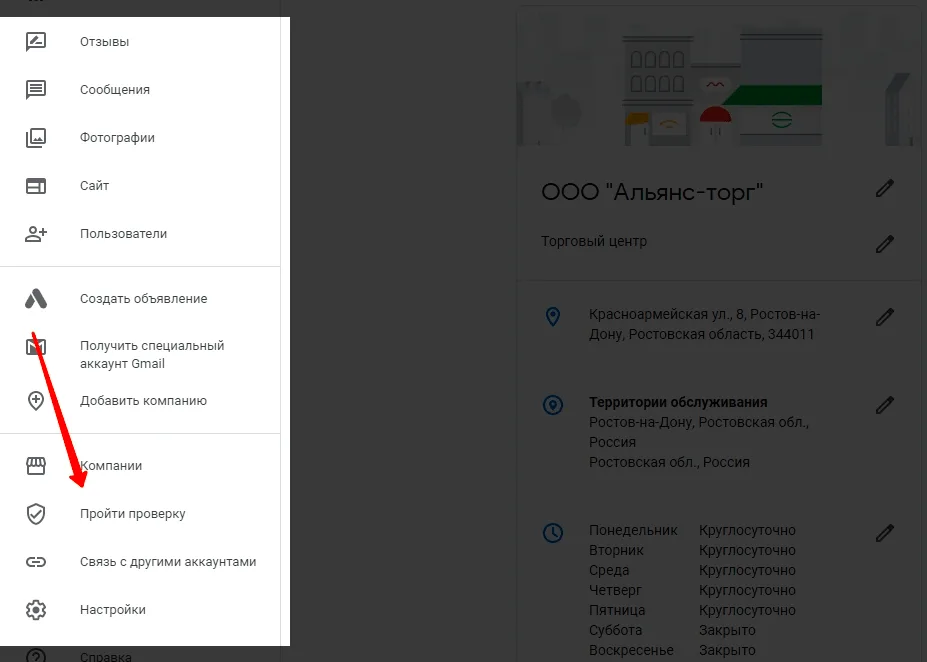Click the ООО "Альянс-торг" company title
Image resolution: width=927 pixels, height=662 pixels.
[x=652, y=192]
